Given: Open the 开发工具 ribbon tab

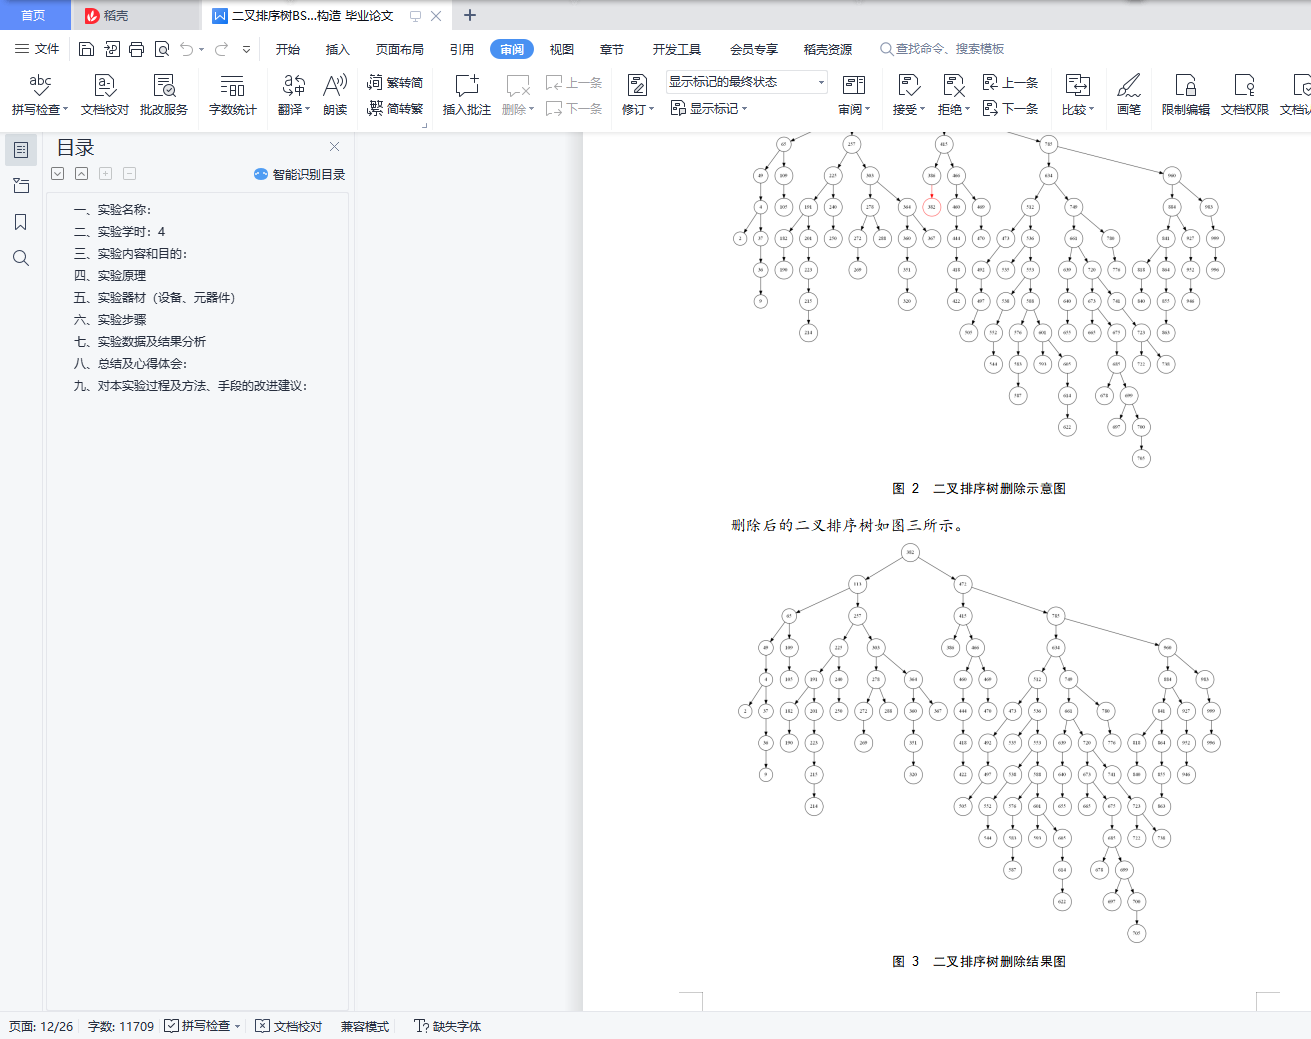Looking at the screenshot, I should [677, 49].
